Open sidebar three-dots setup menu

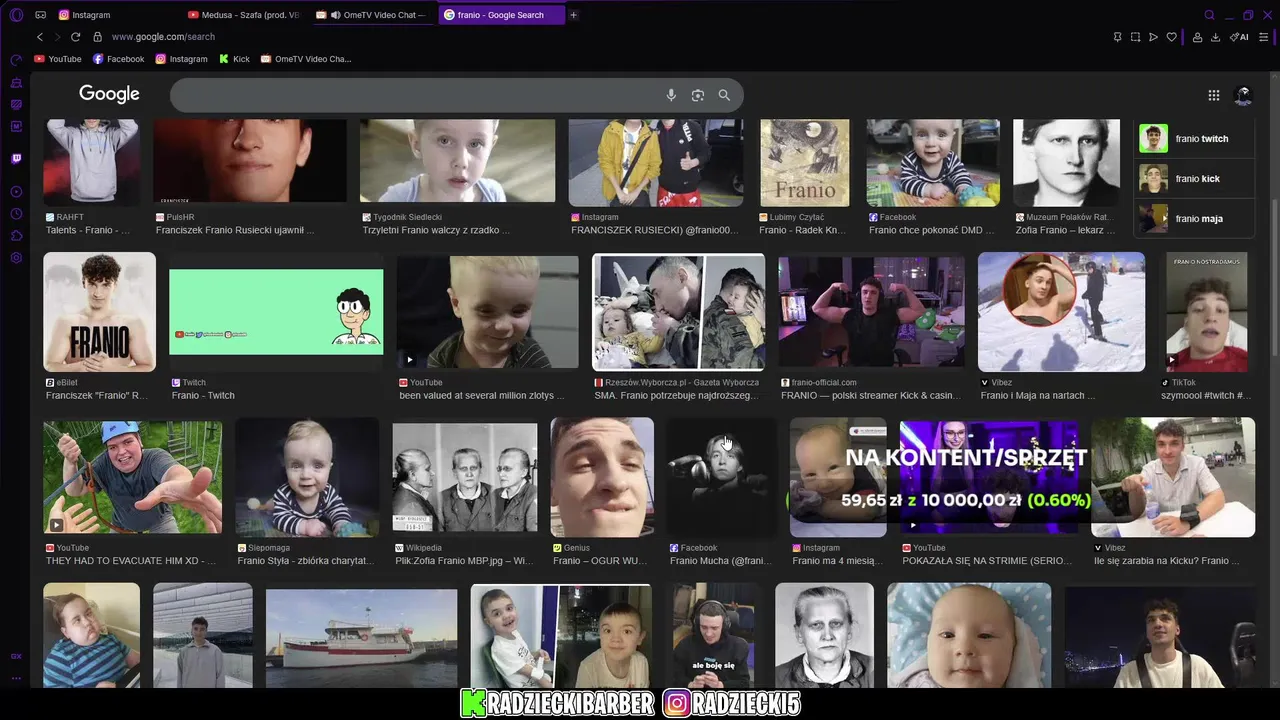tap(16, 678)
